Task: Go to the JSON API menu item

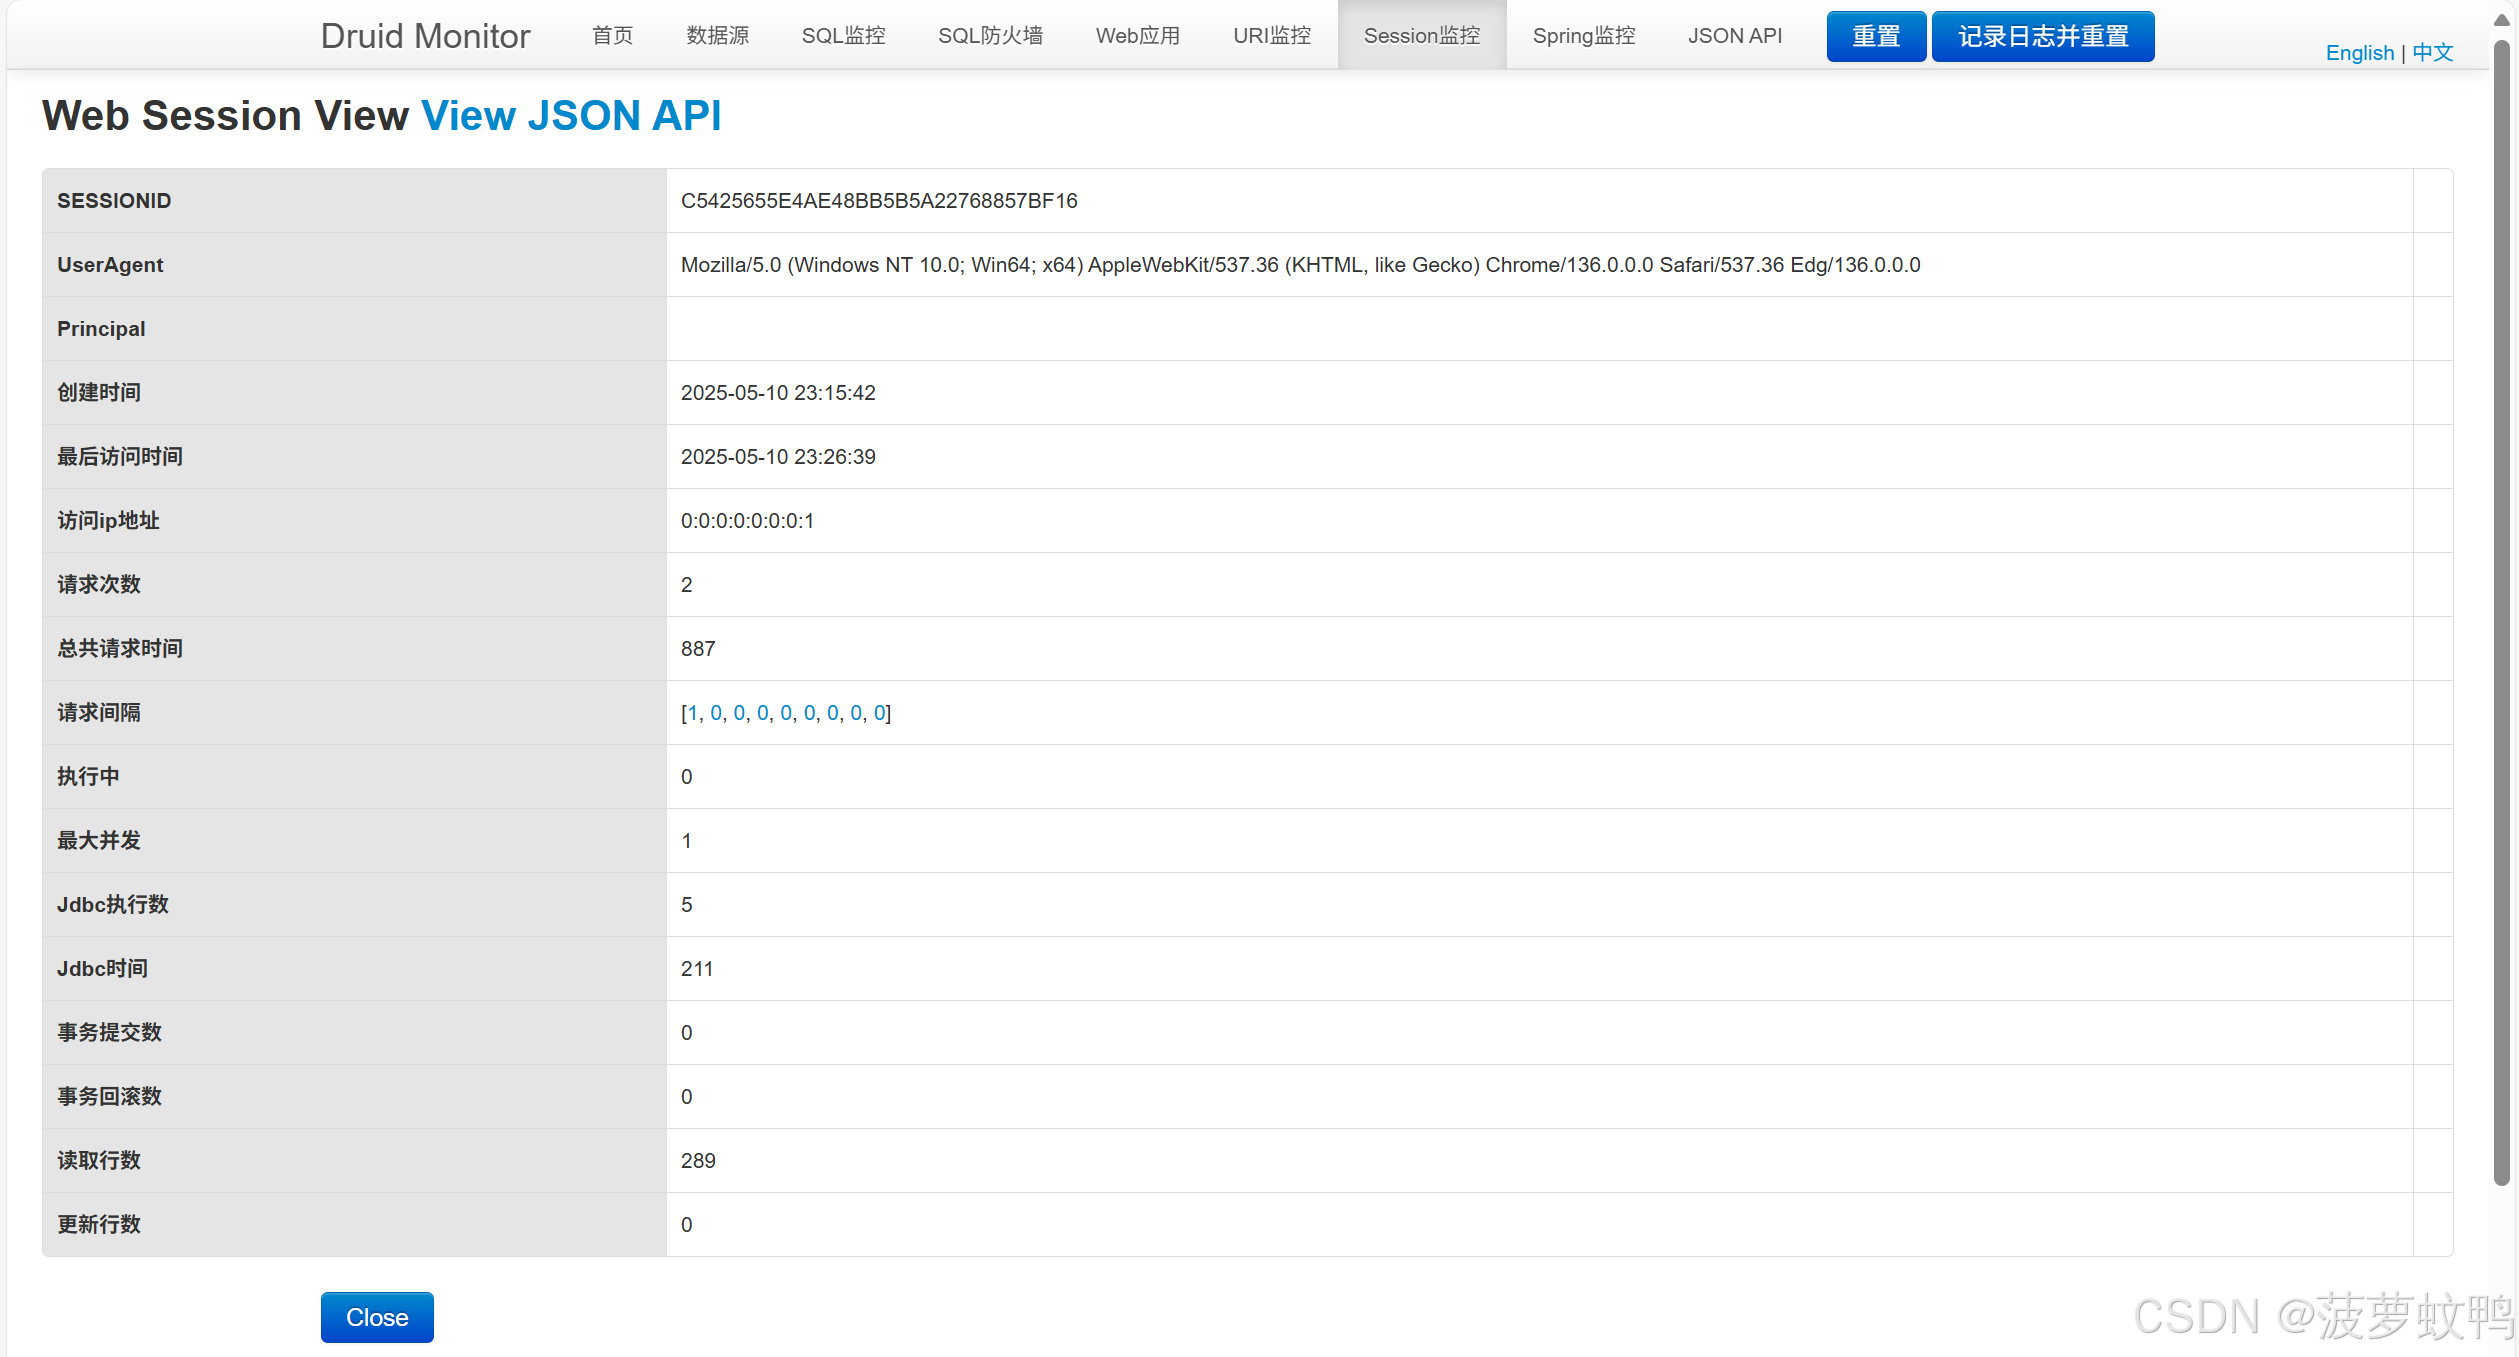Action: pos(1735,36)
